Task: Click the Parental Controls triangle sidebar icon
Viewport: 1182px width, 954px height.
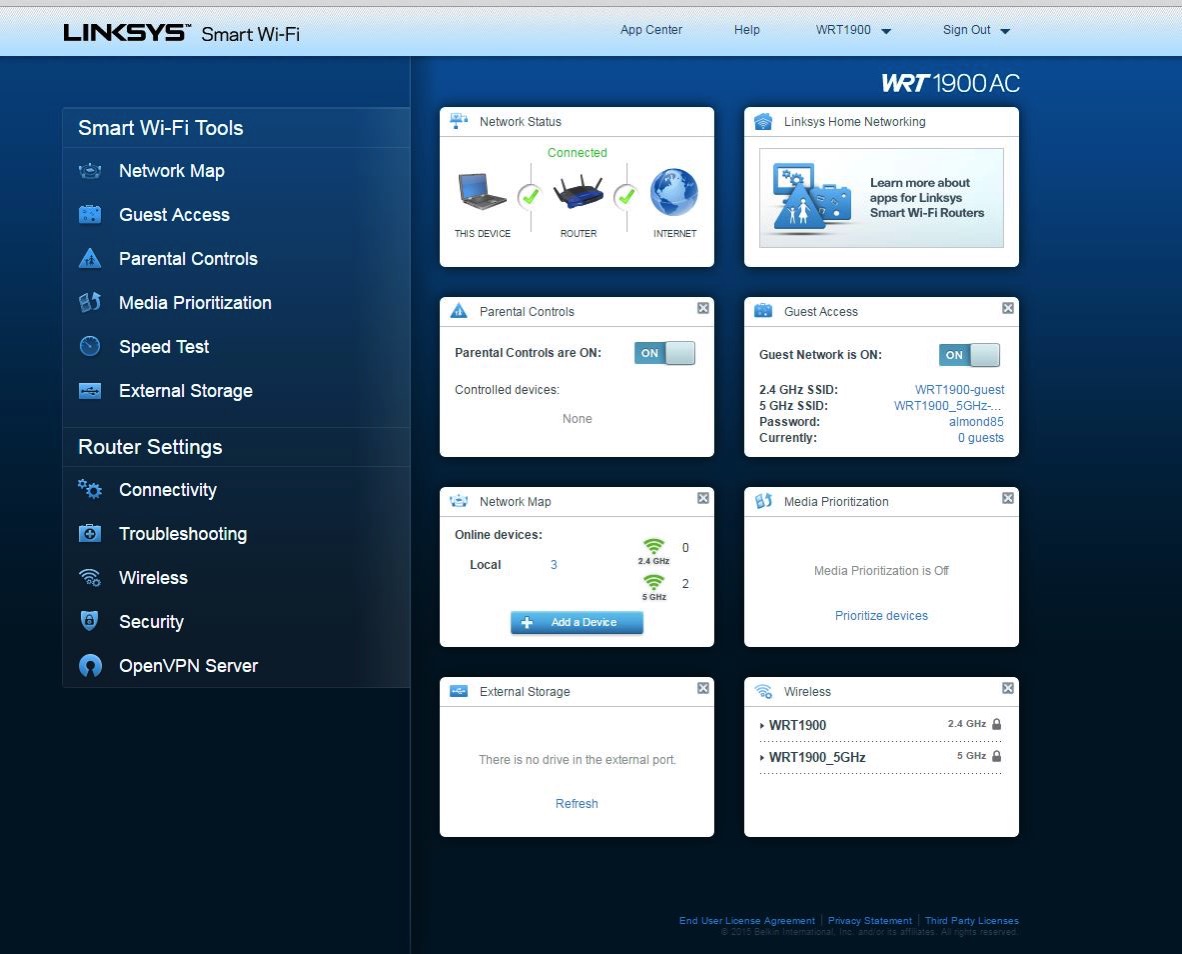Action: [x=90, y=258]
